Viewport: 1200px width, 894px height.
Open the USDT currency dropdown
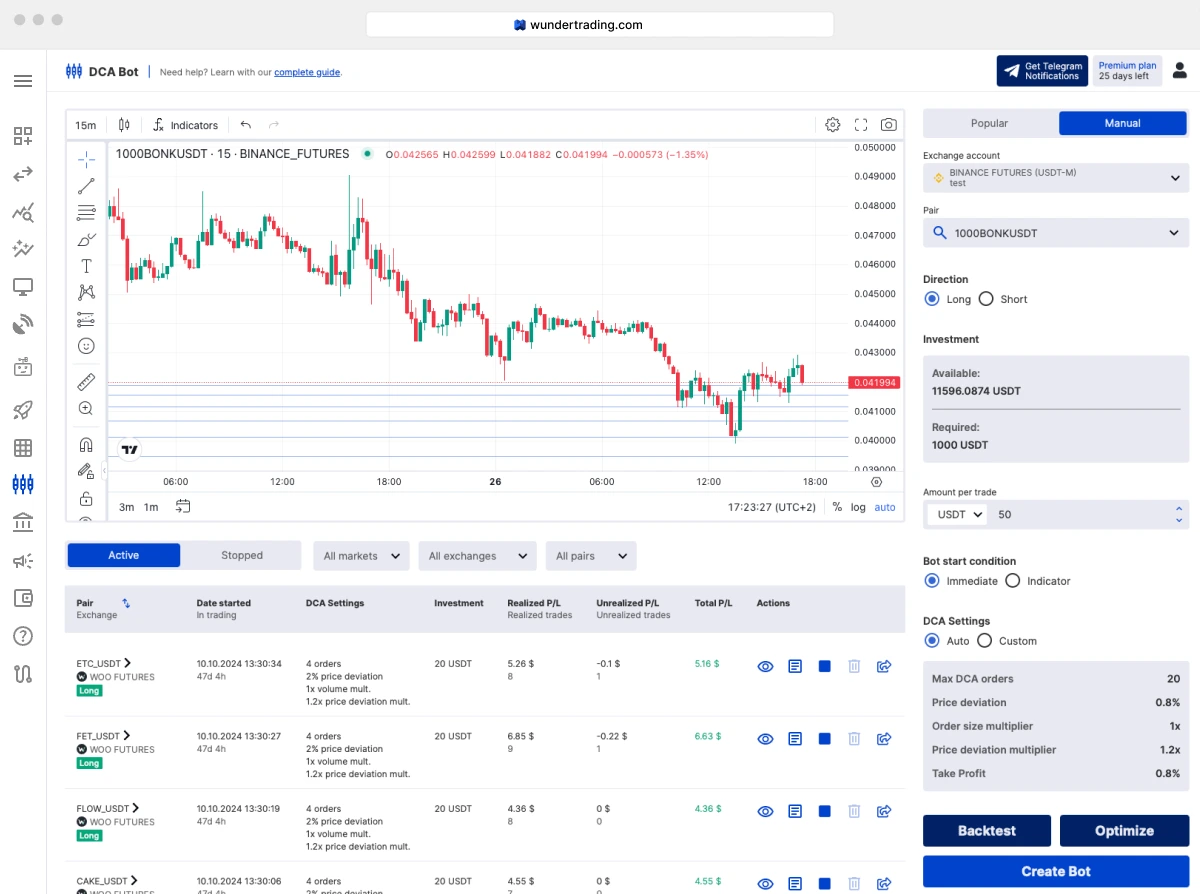(x=957, y=514)
